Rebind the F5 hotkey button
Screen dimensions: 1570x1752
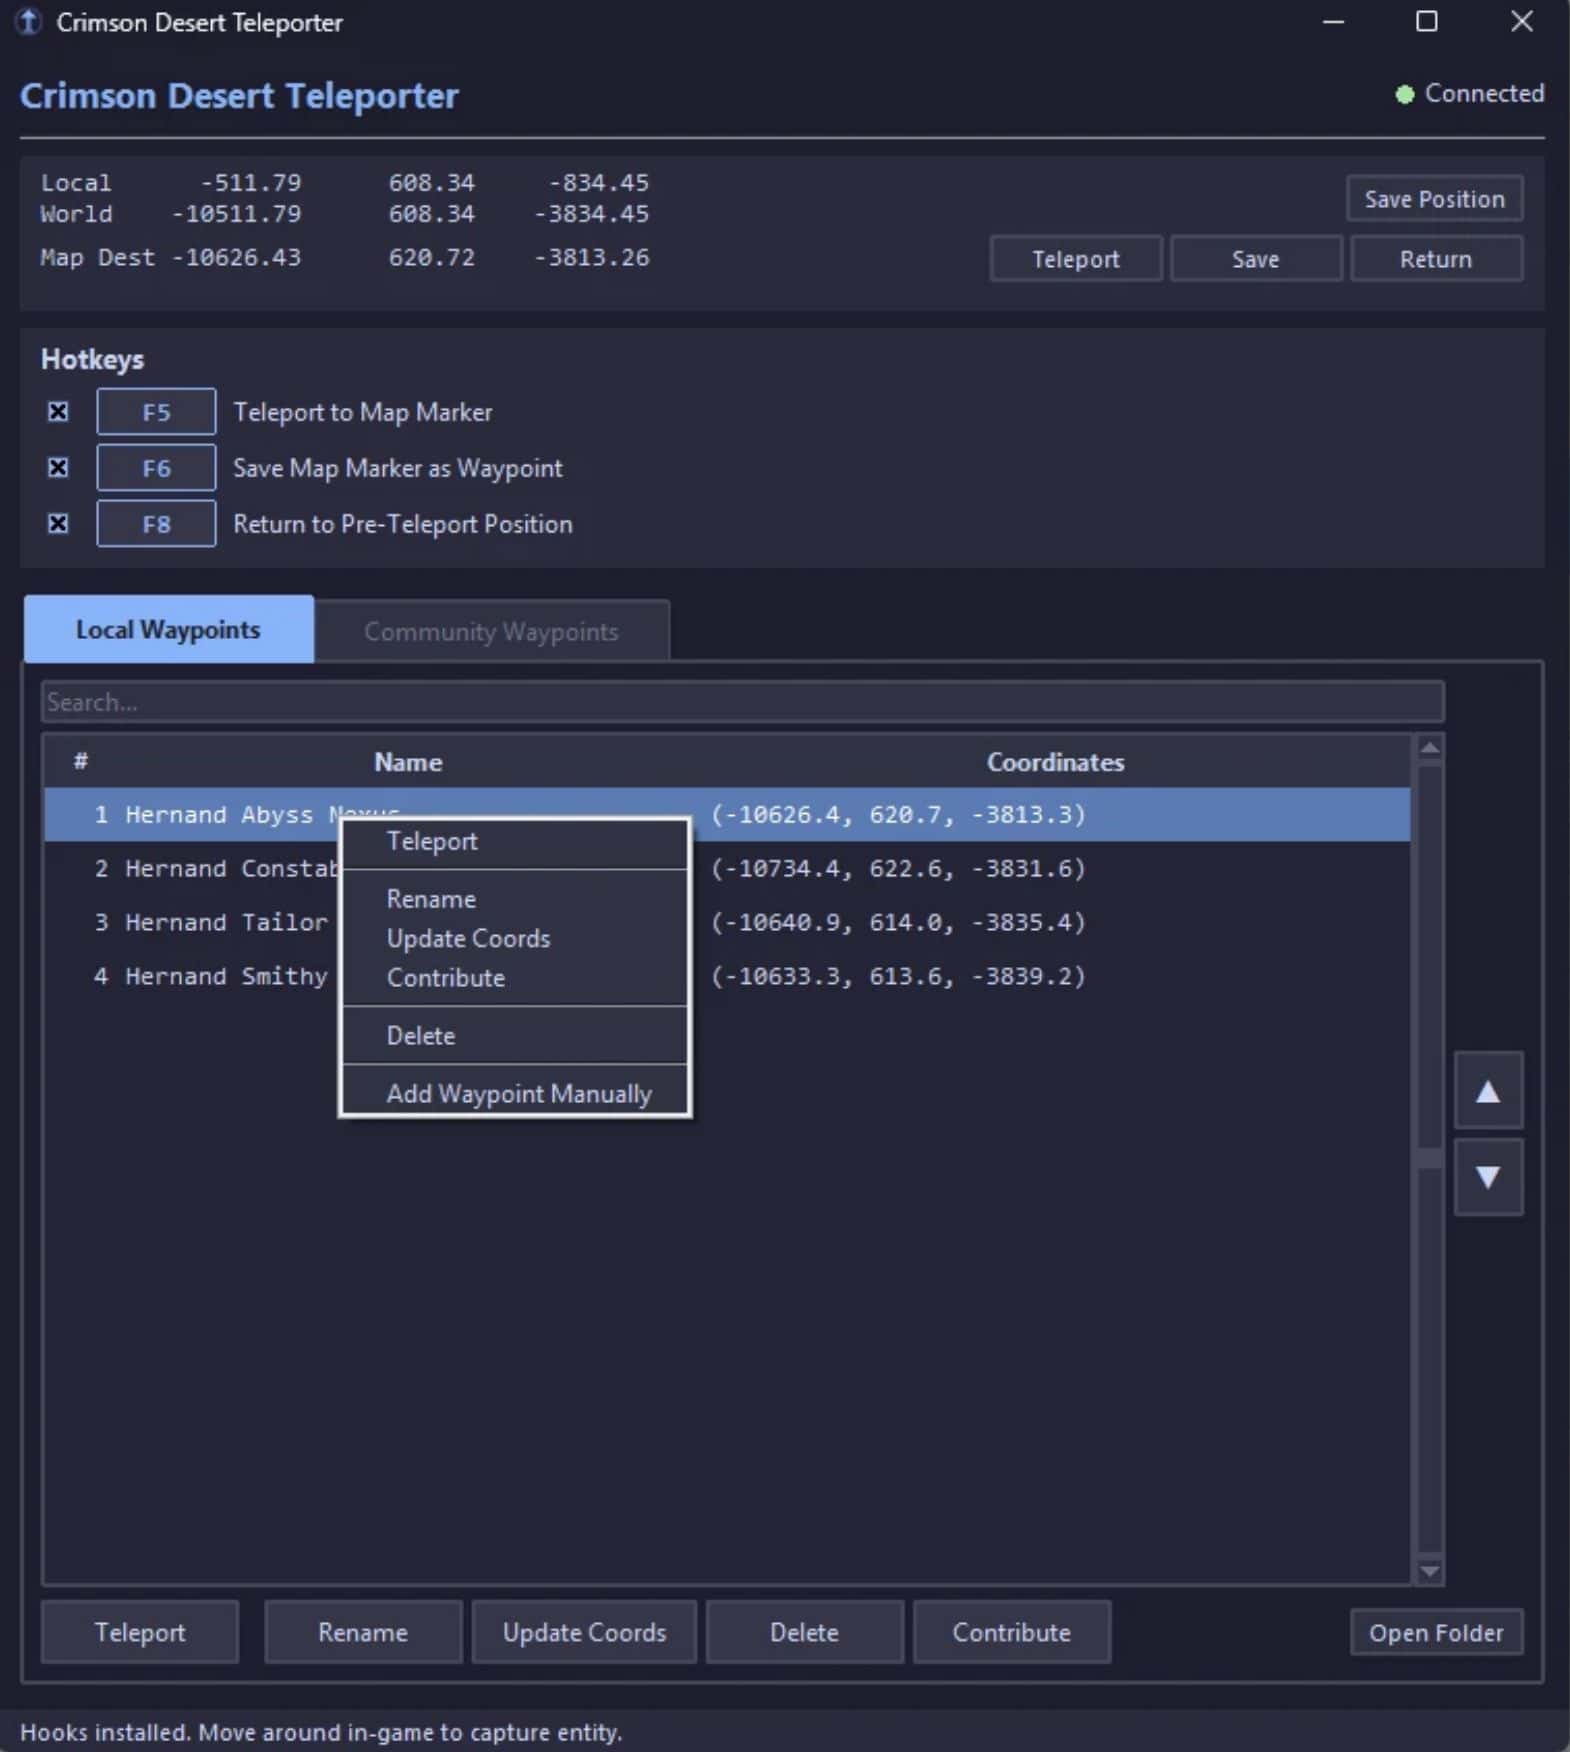coord(156,412)
